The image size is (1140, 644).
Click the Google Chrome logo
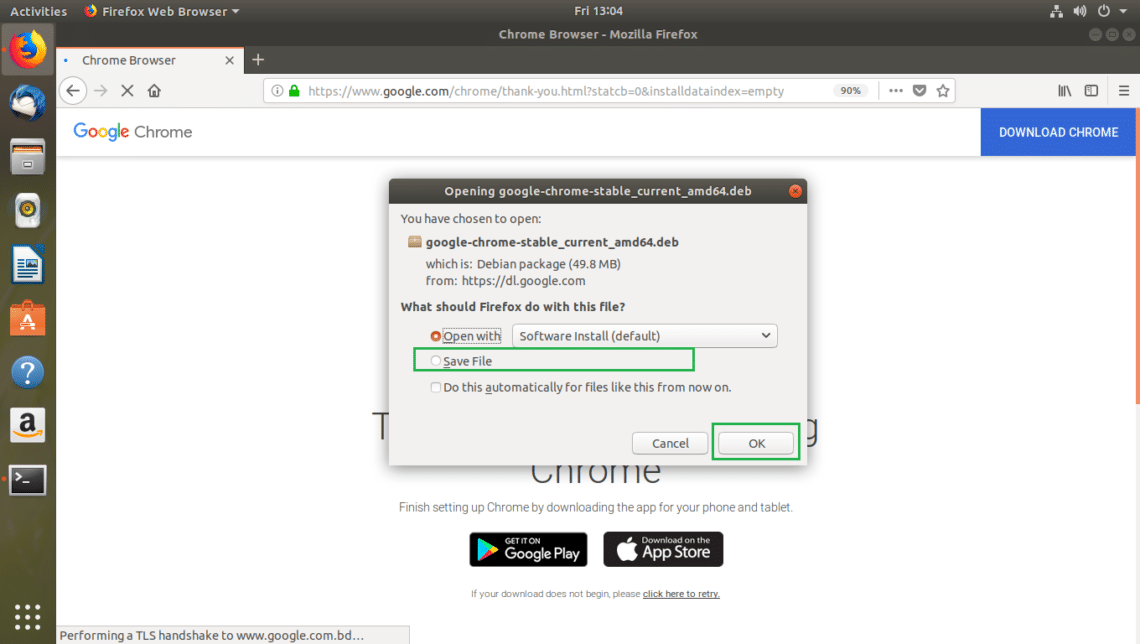[x=133, y=132]
